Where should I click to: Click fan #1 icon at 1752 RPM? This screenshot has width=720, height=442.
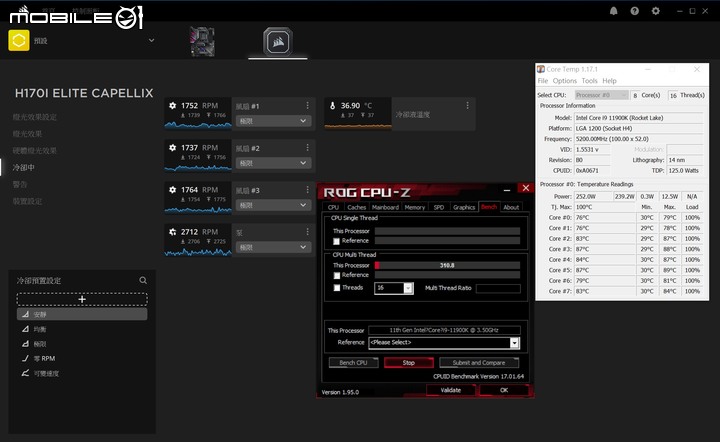click(x=173, y=106)
